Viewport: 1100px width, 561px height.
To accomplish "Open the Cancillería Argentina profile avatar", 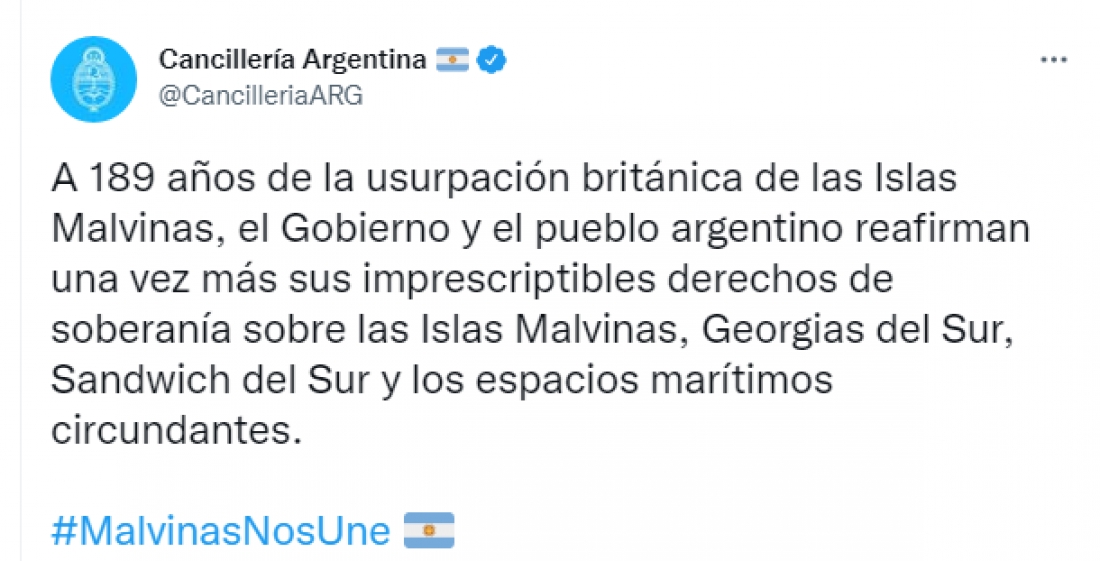I will pyautogui.click(x=93, y=79).
